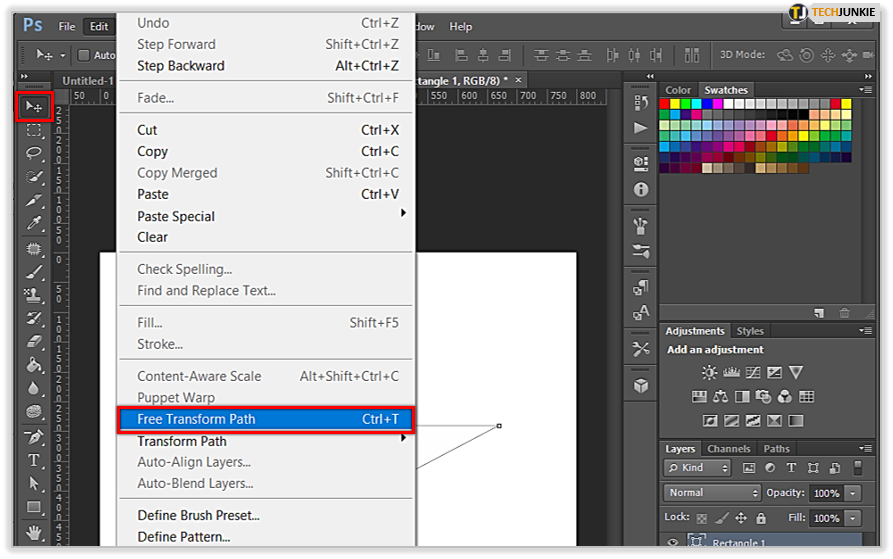Add a Color Balance adjustment scales icon
Image resolution: width=893 pixels, height=559 pixels.
(720, 396)
